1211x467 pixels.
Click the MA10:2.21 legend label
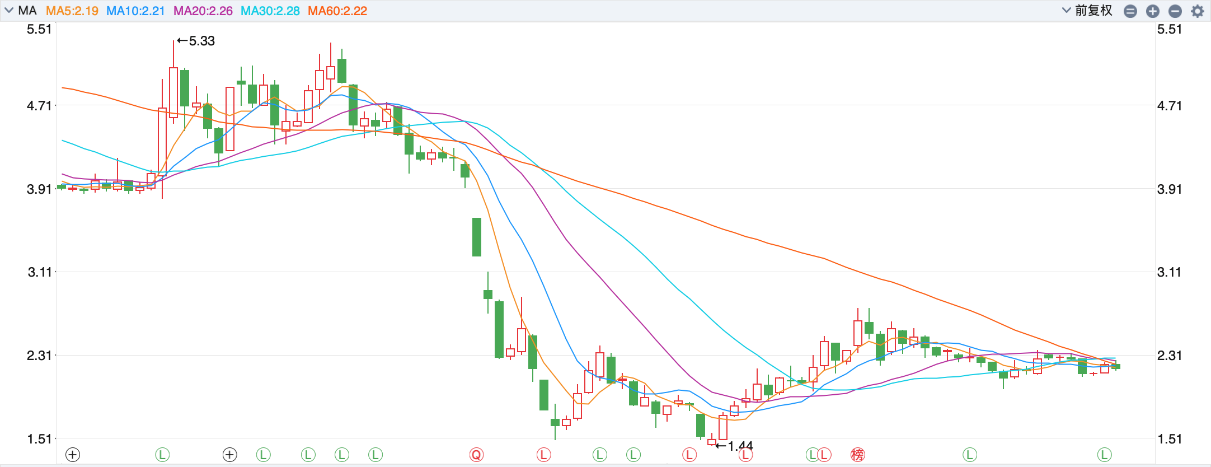coord(137,10)
